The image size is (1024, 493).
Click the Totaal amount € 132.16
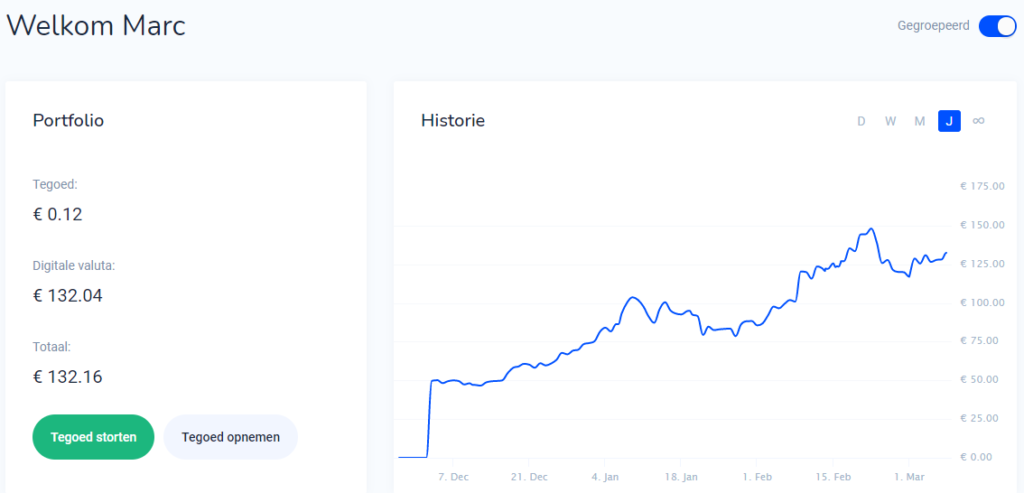(x=68, y=377)
